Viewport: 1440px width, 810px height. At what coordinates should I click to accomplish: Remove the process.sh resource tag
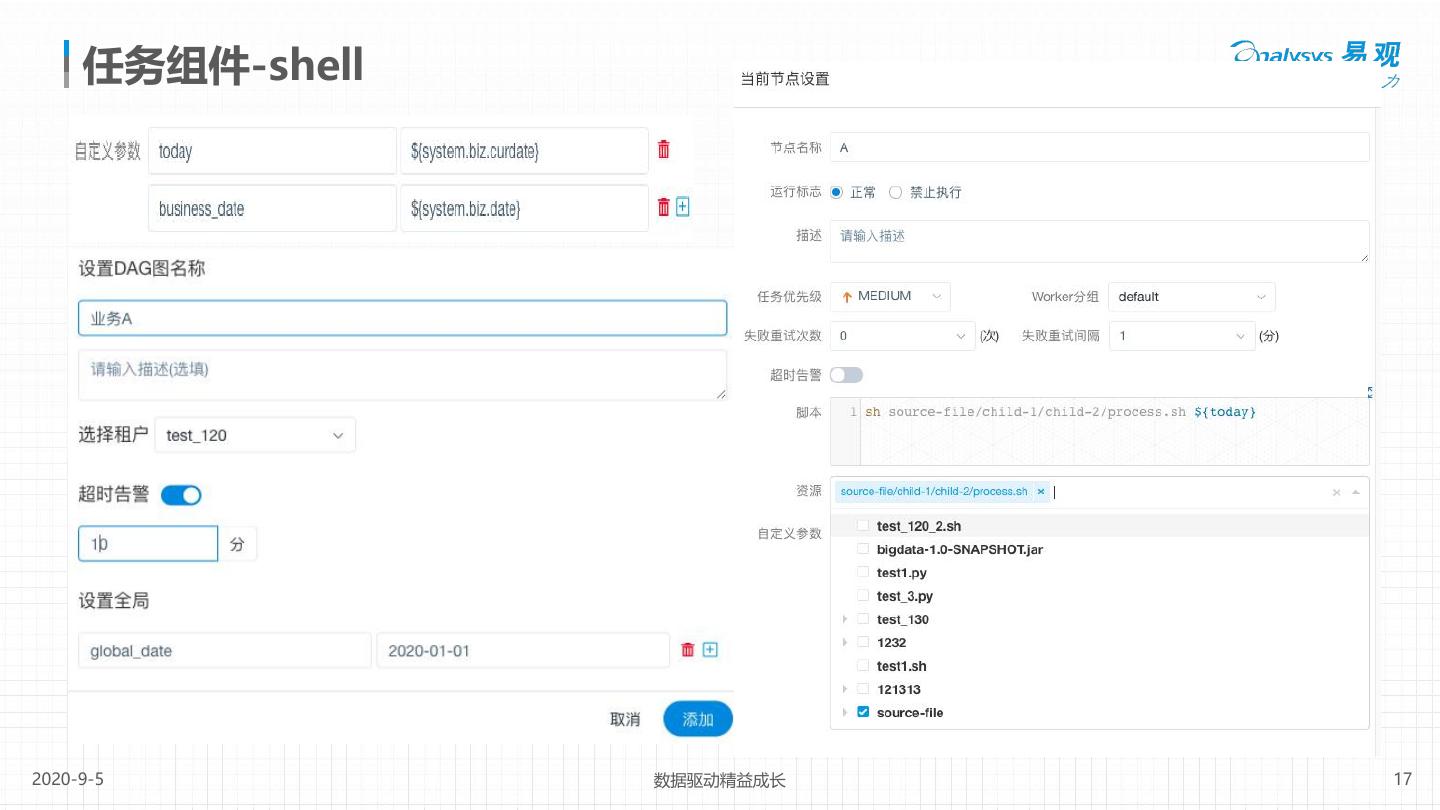1041,492
